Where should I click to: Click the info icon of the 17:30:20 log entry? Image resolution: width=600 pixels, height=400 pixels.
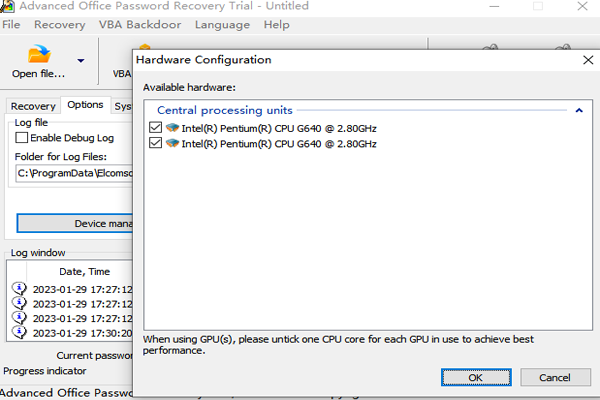(19, 332)
